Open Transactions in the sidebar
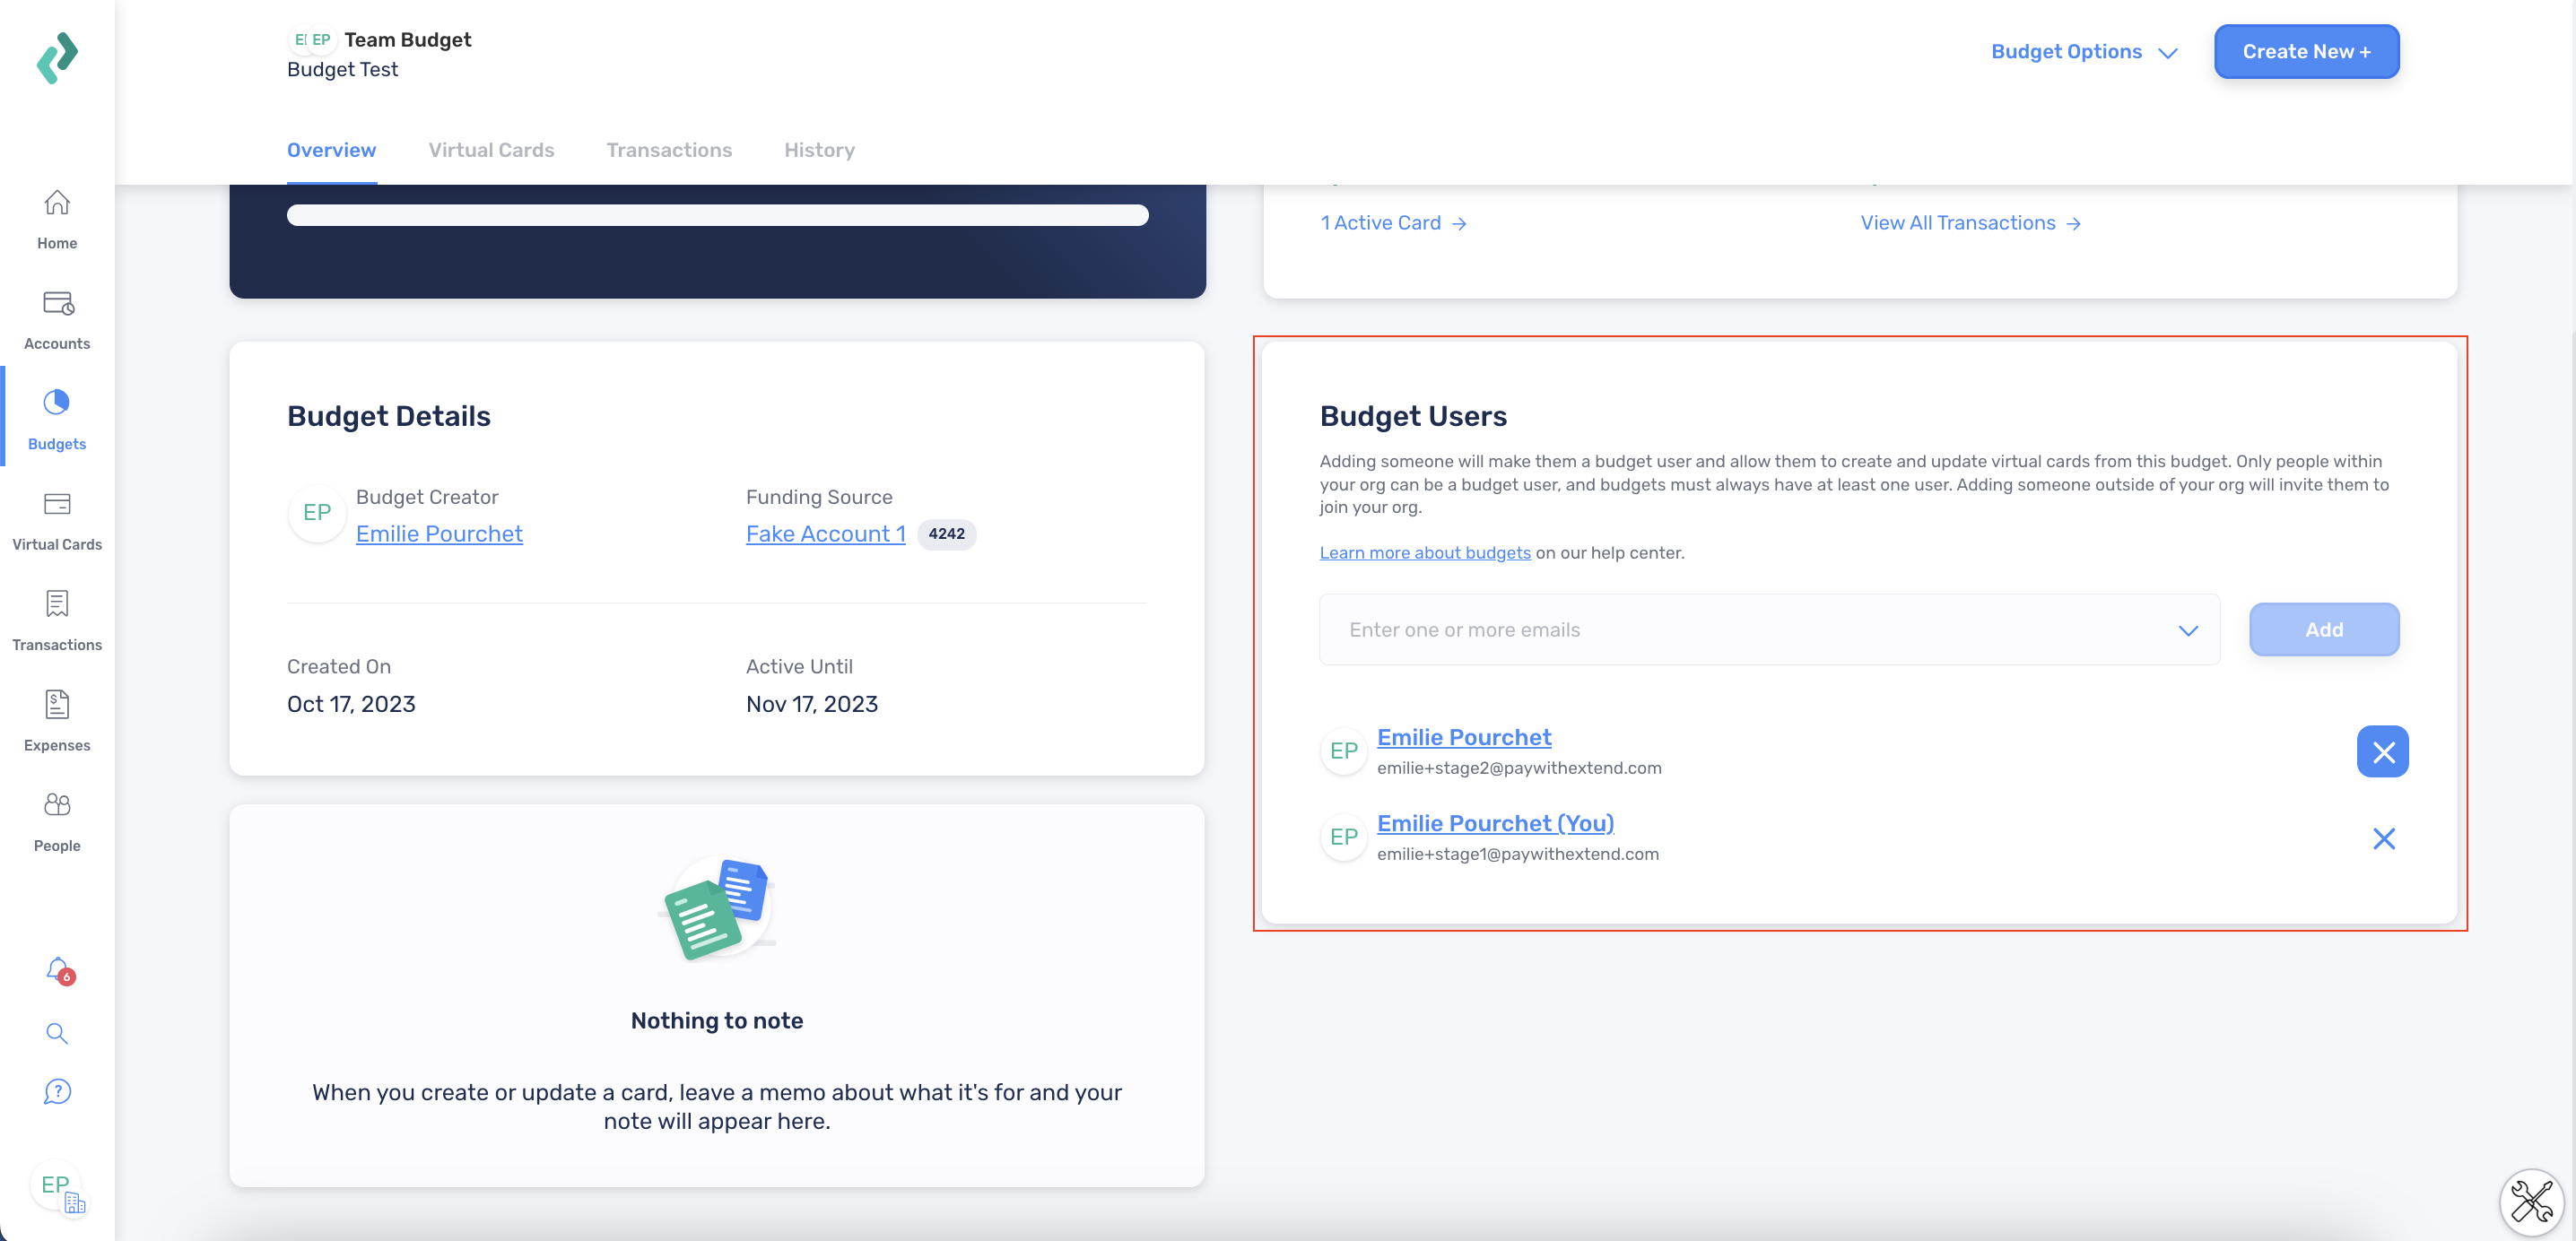The height and width of the screenshot is (1241, 2576). pos(57,621)
